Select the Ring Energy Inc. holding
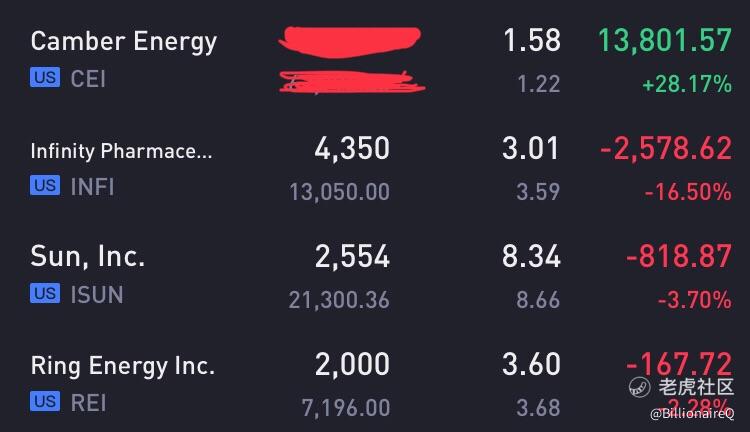This screenshot has width=750, height=432. coord(375,385)
